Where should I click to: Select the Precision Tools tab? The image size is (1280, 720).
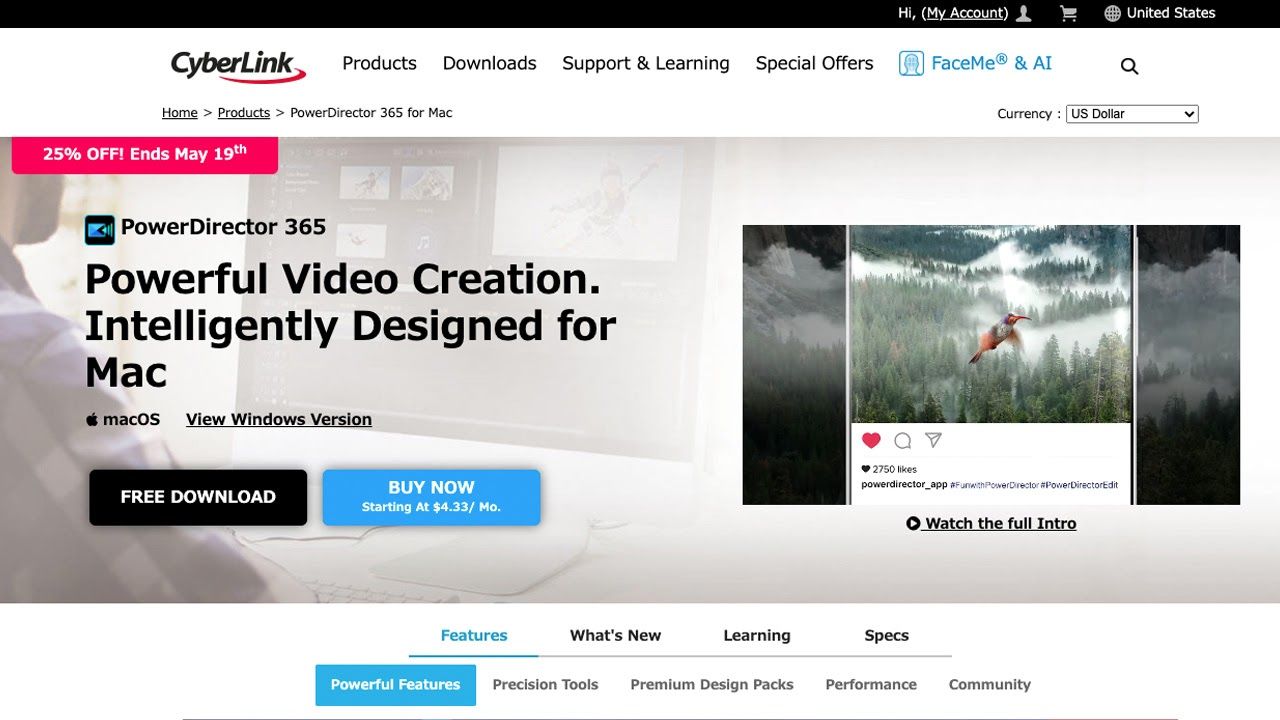click(545, 684)
